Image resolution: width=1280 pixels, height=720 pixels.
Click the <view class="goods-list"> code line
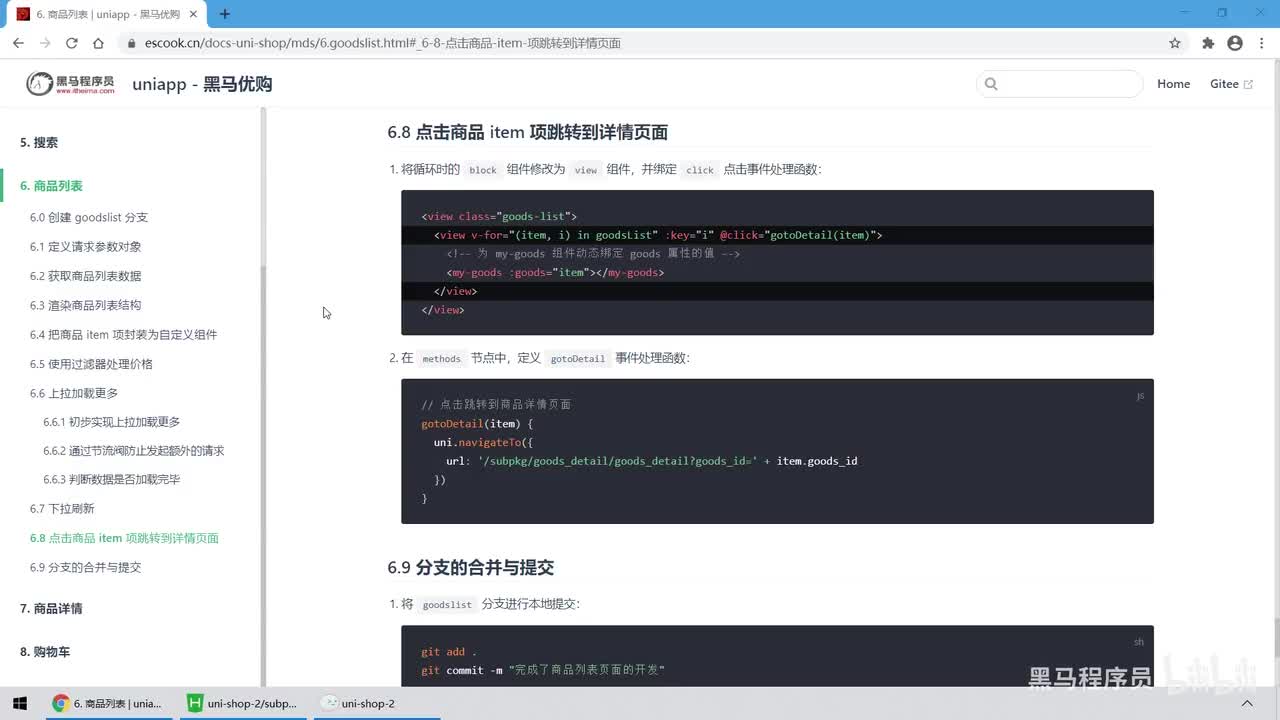click(x=499, y=216)
